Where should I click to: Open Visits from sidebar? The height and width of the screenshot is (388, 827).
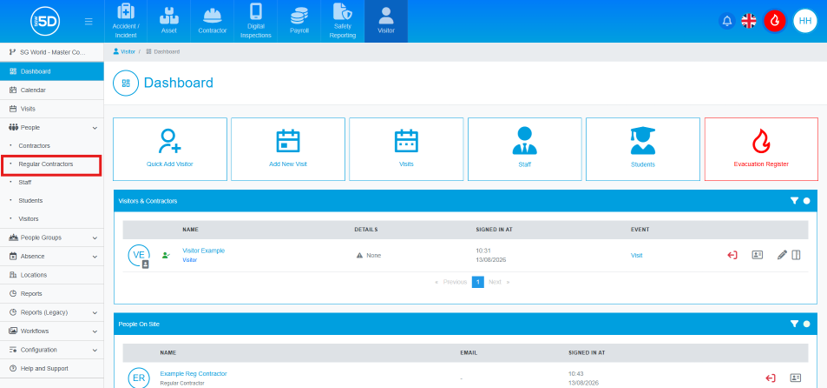coord(52,109)
